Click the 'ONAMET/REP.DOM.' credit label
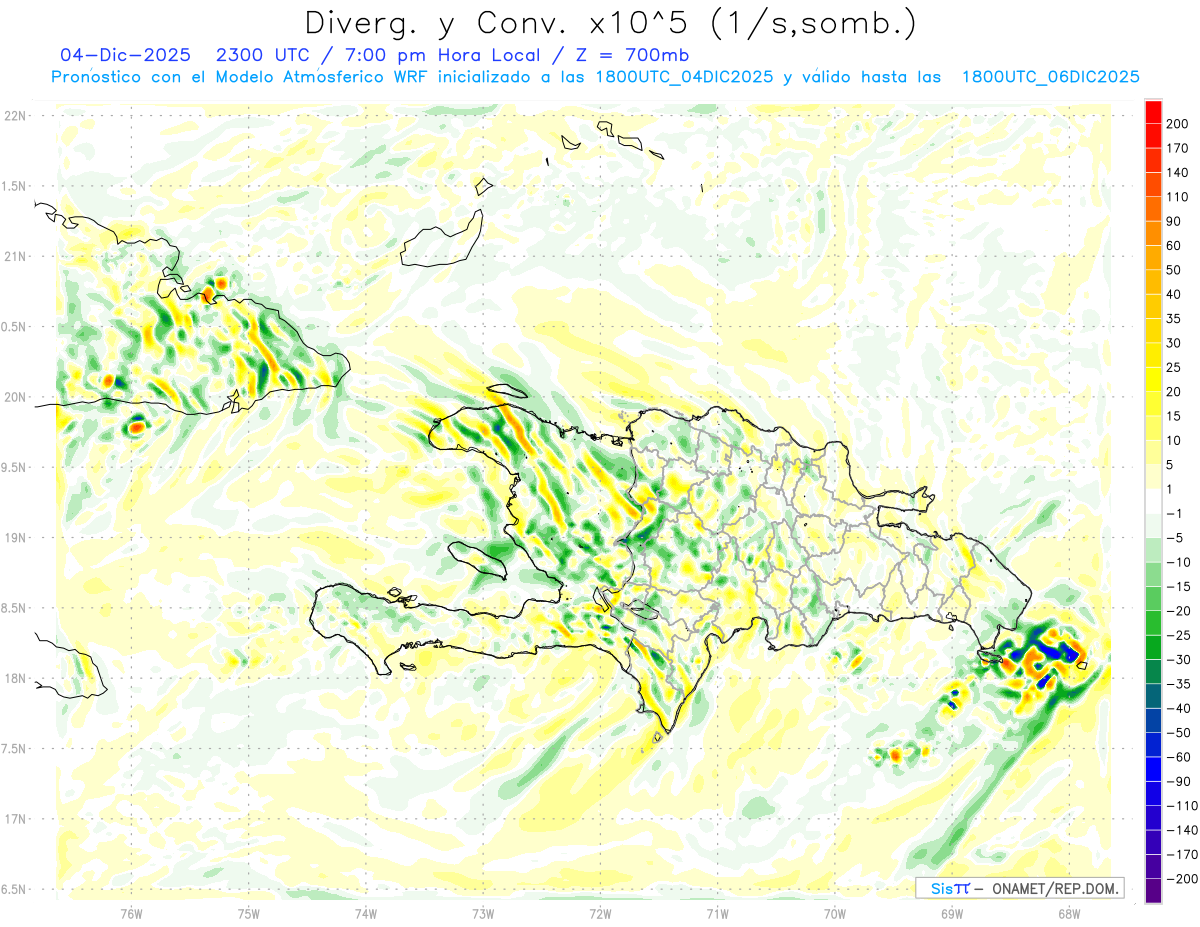This screenshot has width=1200, height=927. [x=1058, y=888]
